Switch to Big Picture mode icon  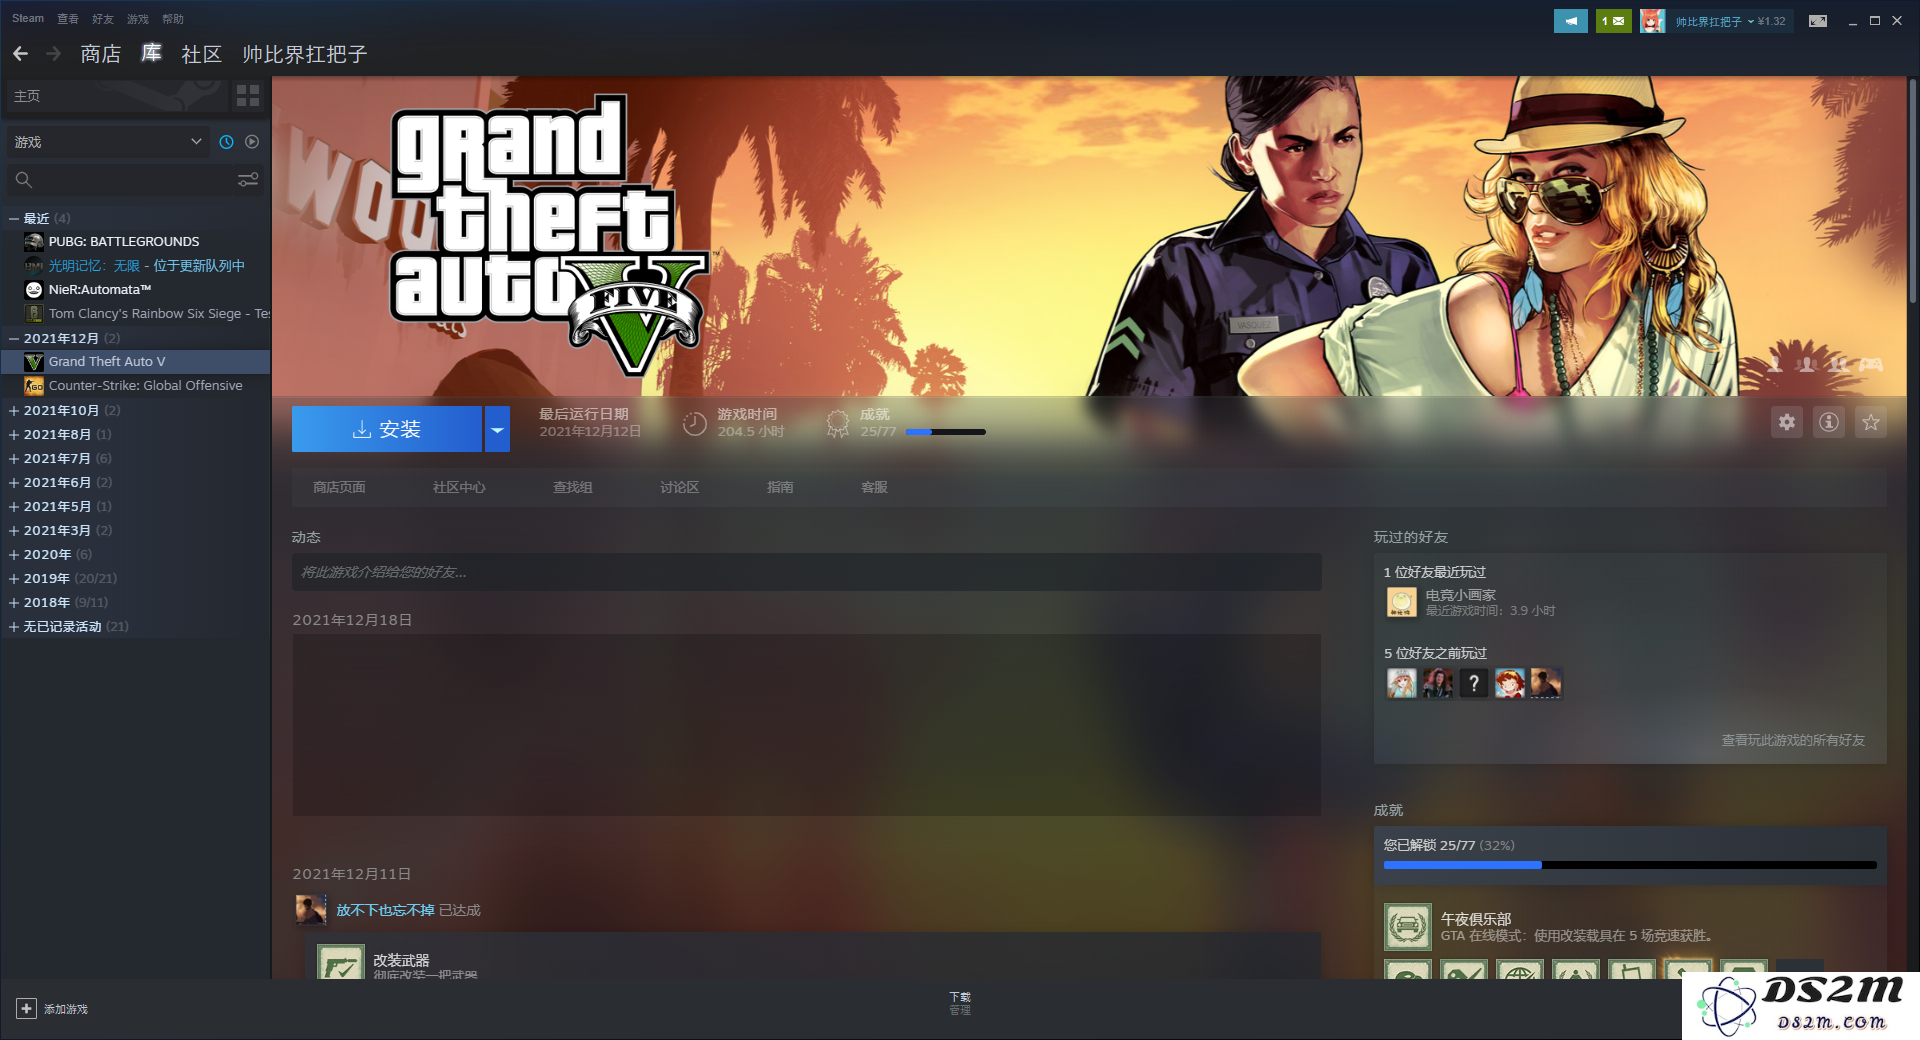click(x=1818, y=21)
